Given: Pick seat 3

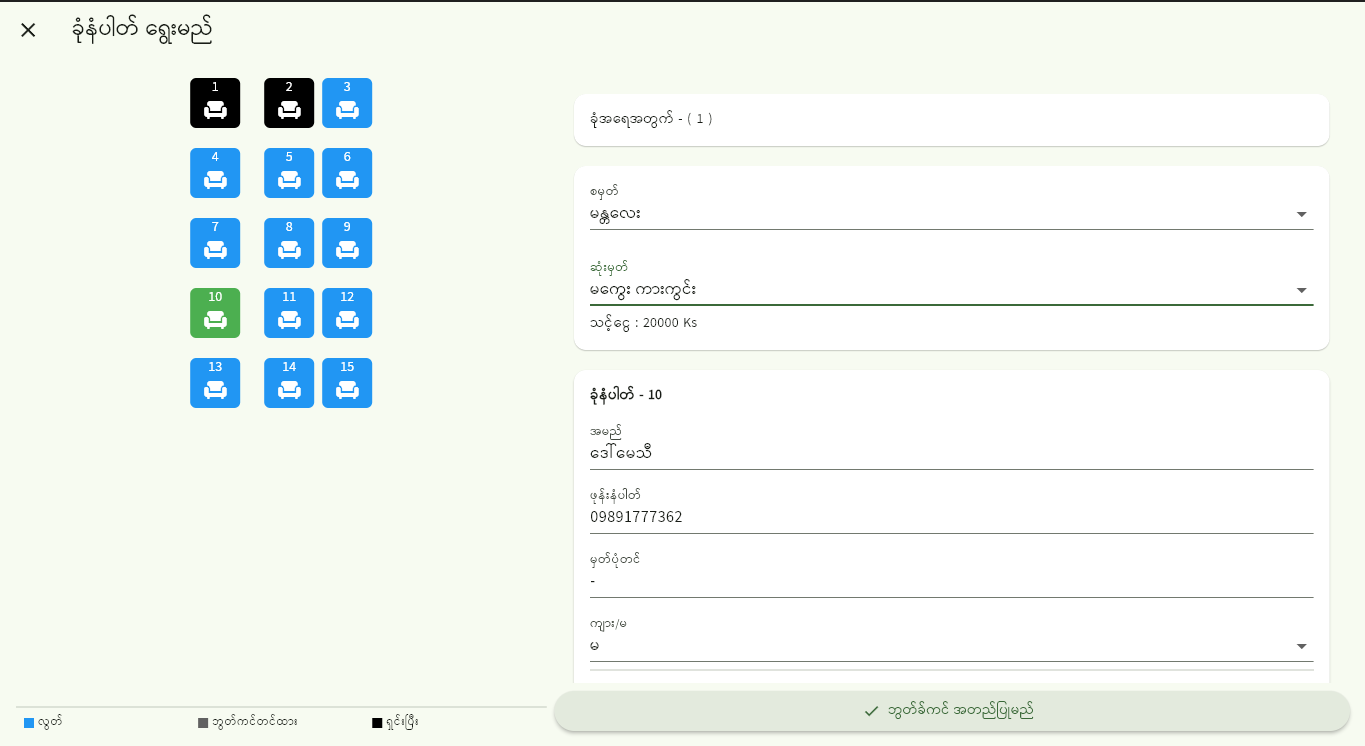Looking at the screenshot, I should [x=347, y=103].
